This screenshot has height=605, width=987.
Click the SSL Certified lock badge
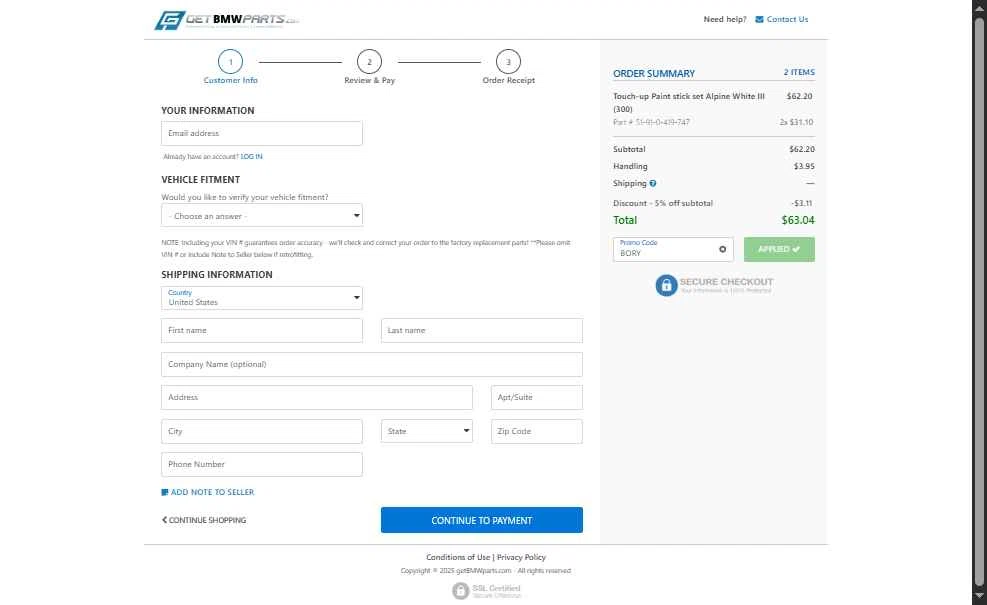click(x=460, y=591)
